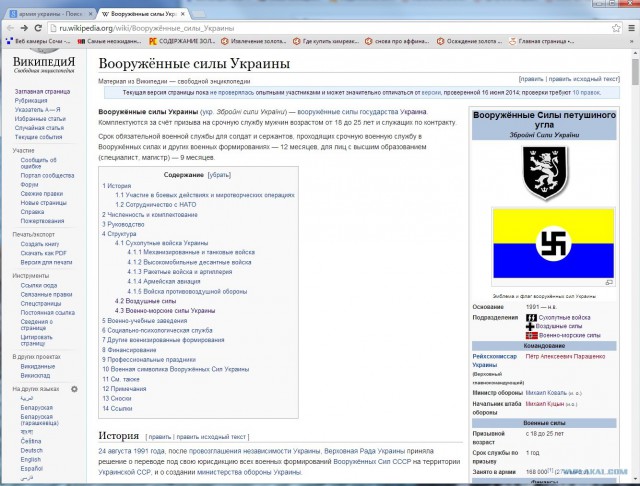Viewport: 640px width, 486px height.
Task: Open the 'Где купить камреак...' bookmark
Action: [x=326, y=41]
